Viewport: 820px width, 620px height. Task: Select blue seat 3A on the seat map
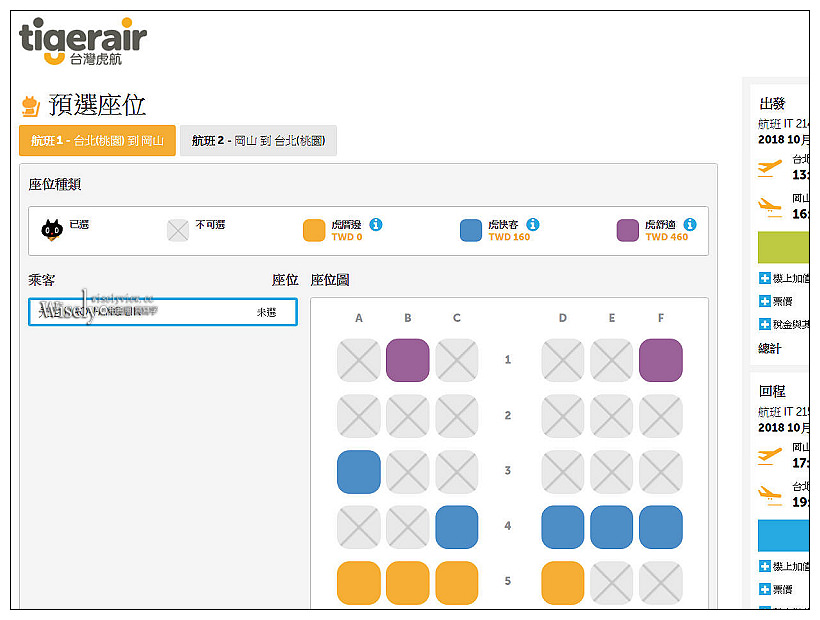pos(359,470)
